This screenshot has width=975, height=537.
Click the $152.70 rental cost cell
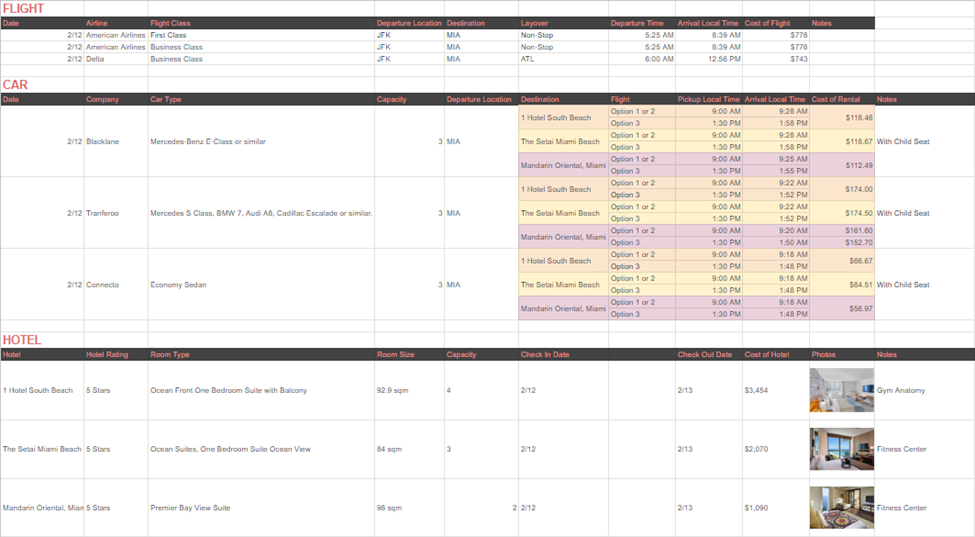pos(842,242)
